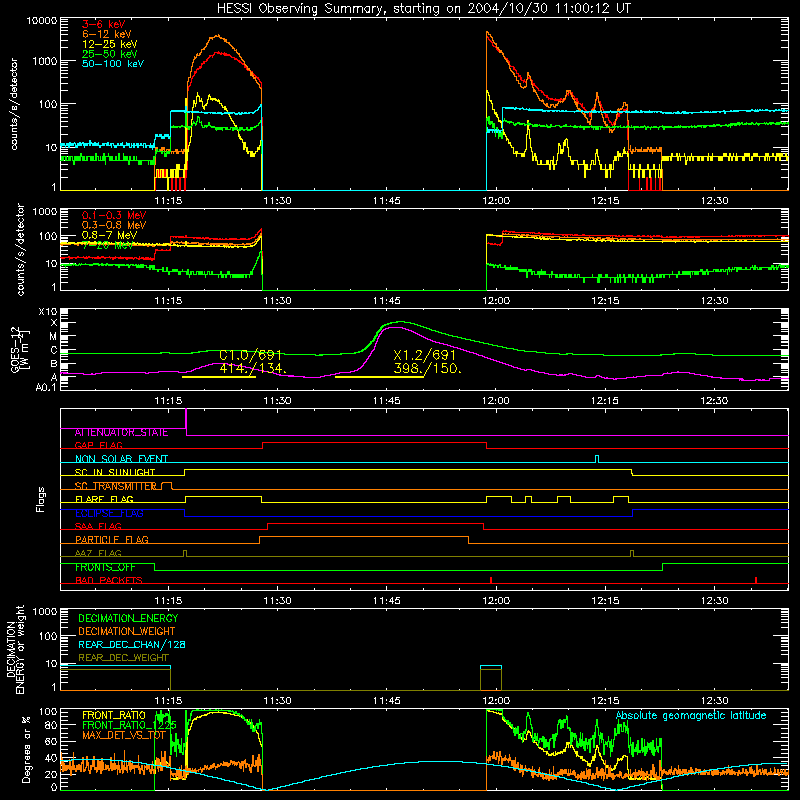Click the 12:30 label under the GOES panel
This screenshot has height=800, width=800.
714,401
